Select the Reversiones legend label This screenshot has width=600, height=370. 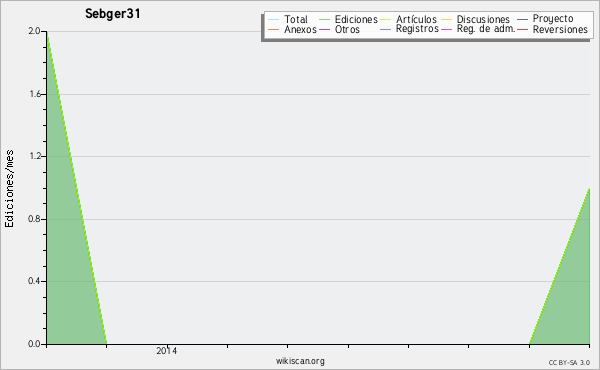560,29
